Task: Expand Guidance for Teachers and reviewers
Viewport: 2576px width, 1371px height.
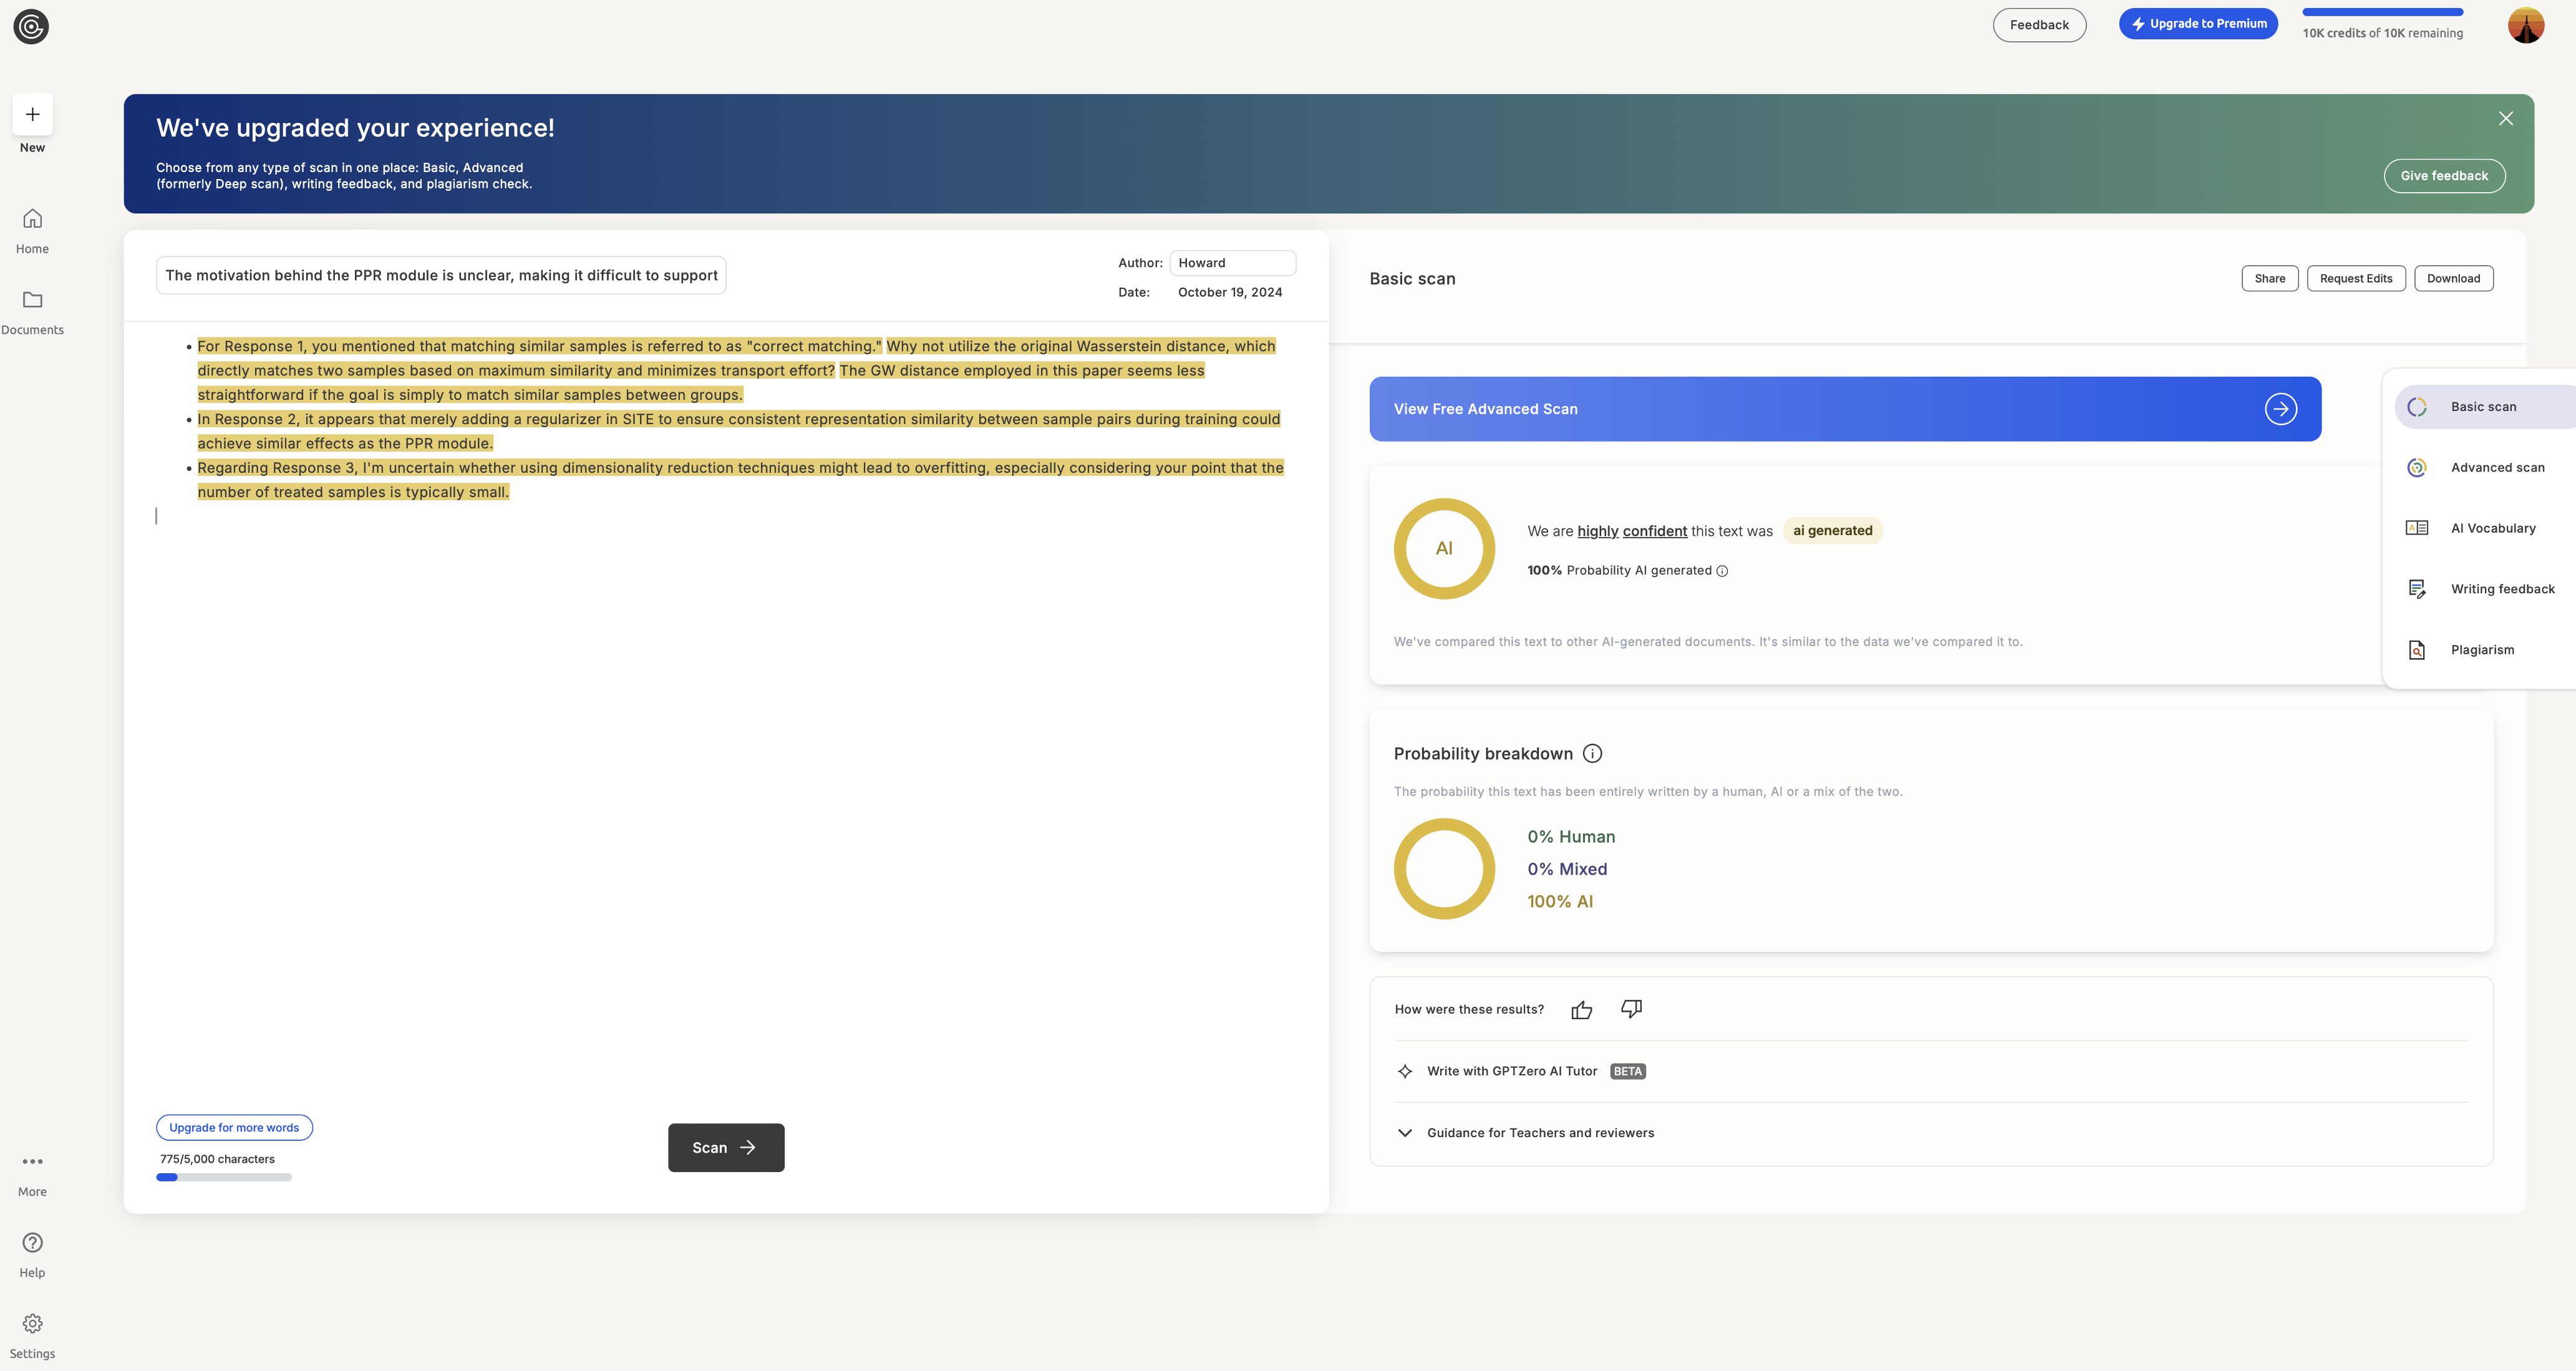Action: click(x=1540, y=1133)
